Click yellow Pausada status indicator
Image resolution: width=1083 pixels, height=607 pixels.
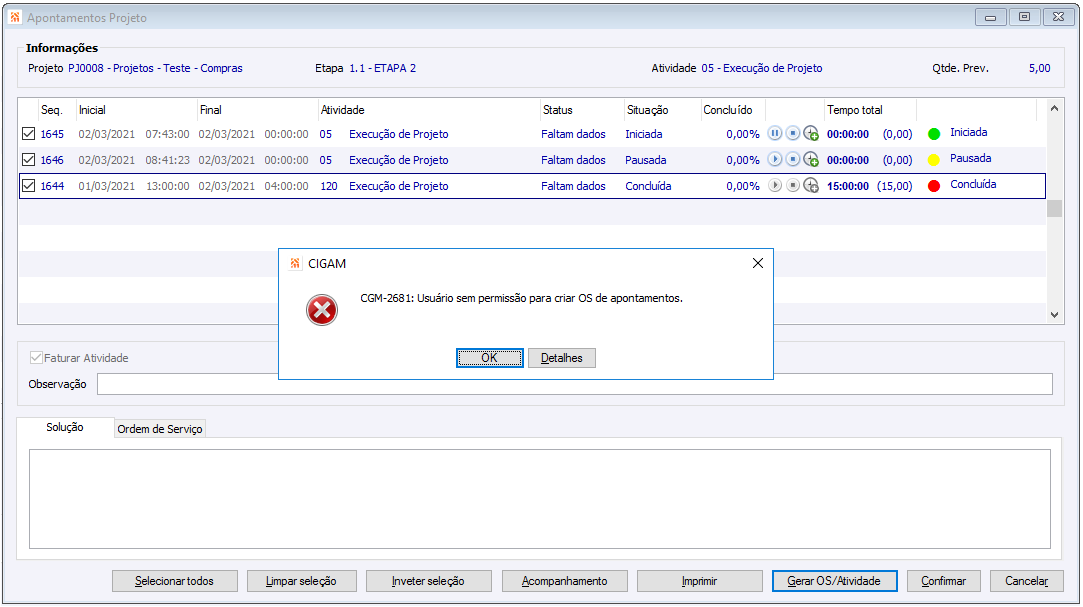click(934, 160)
